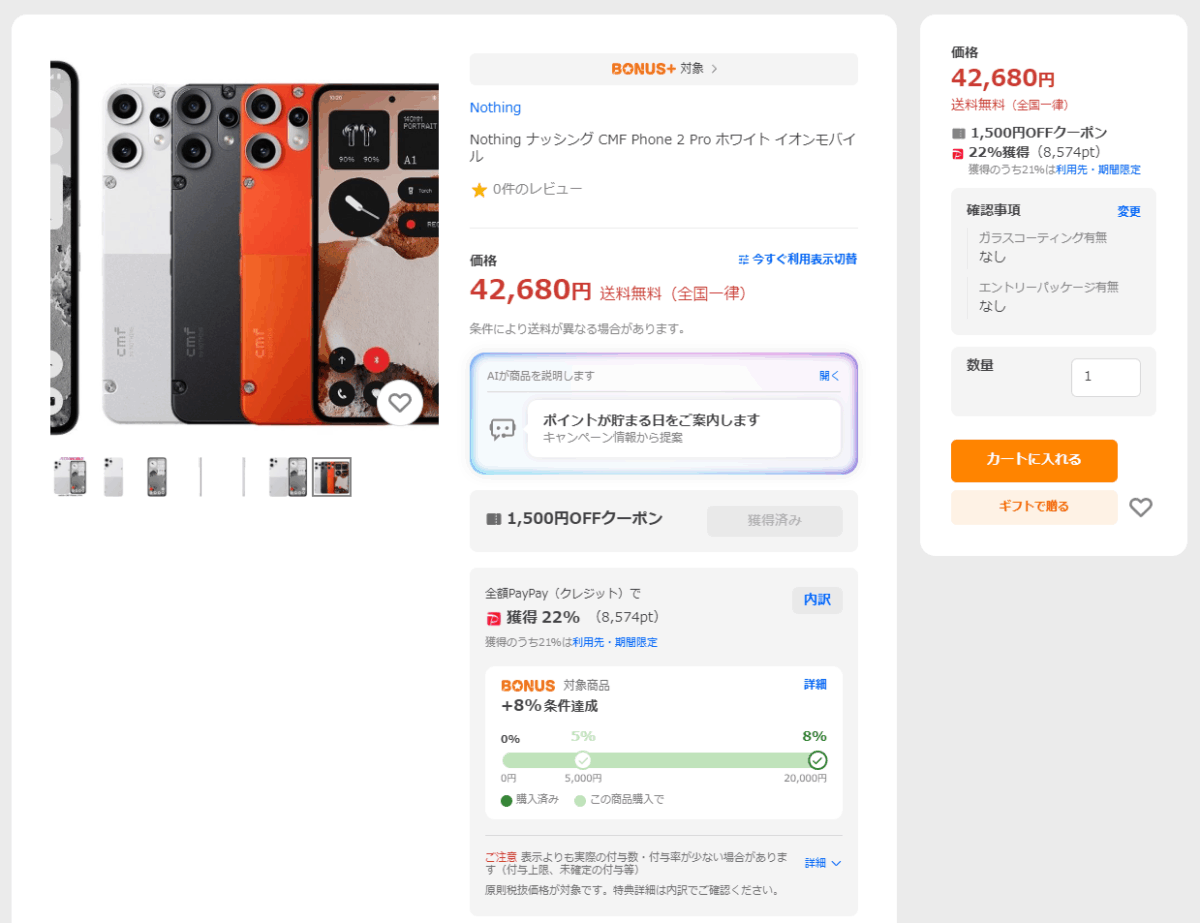Select the first product thumbnail
This screenshot has height=923, width=1200.
coord(70,477)
